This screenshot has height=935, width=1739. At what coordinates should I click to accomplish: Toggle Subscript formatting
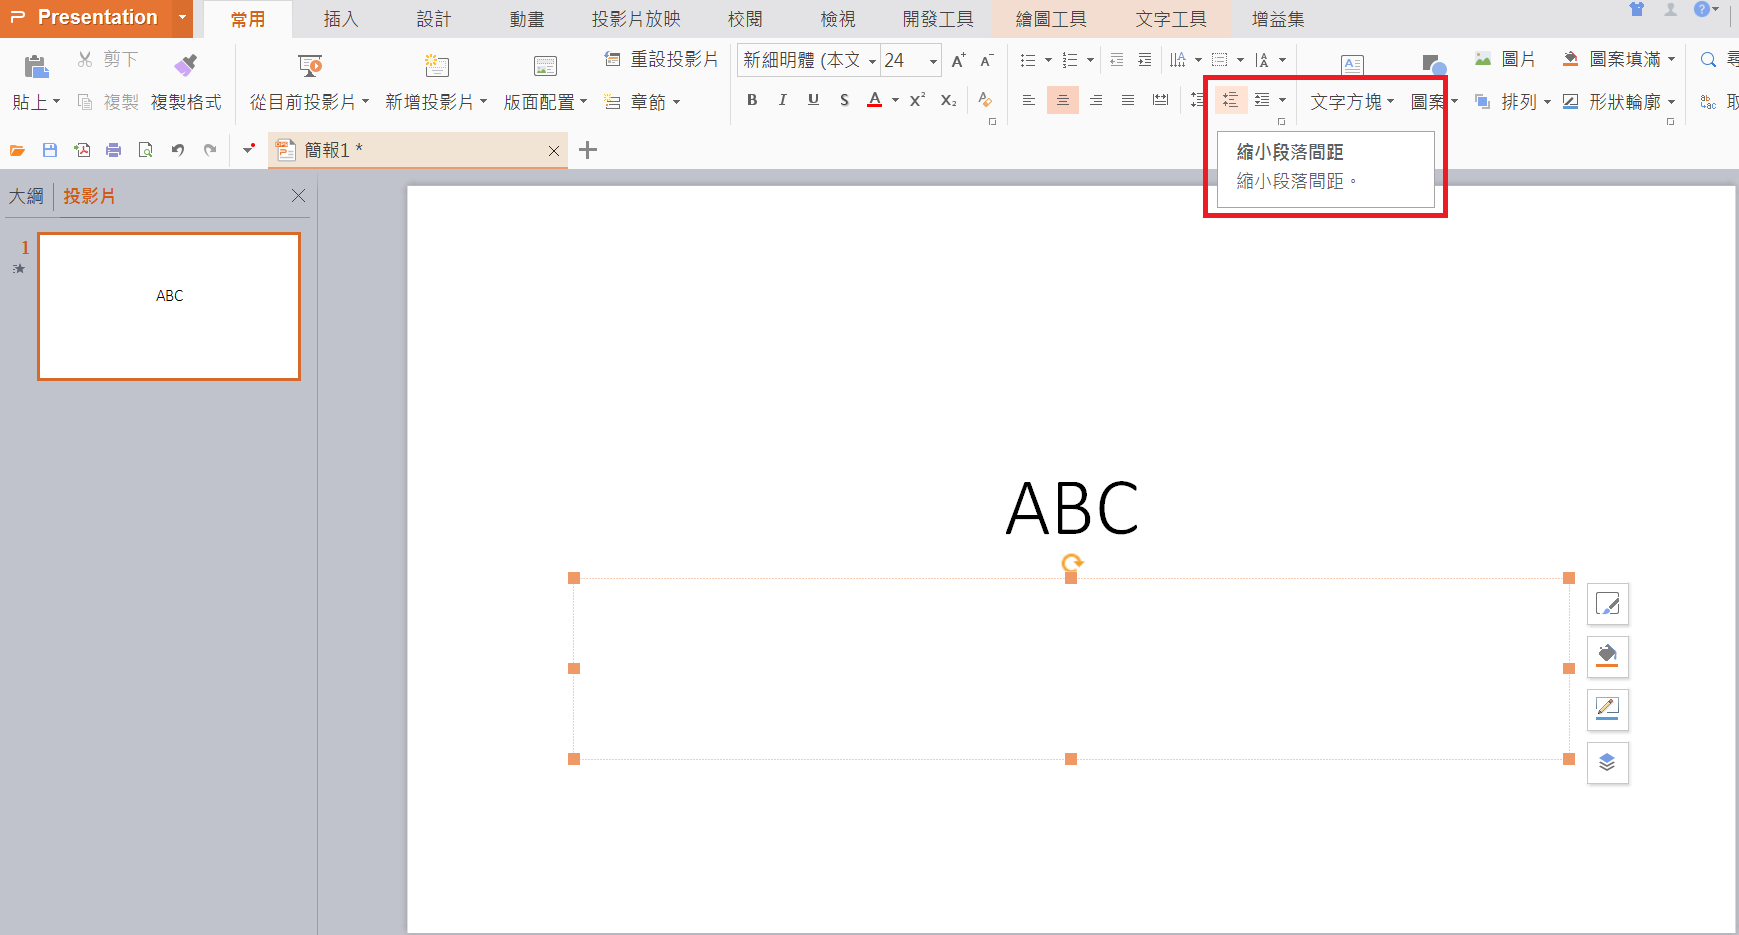pyautogui.click(x=948, y=100)
